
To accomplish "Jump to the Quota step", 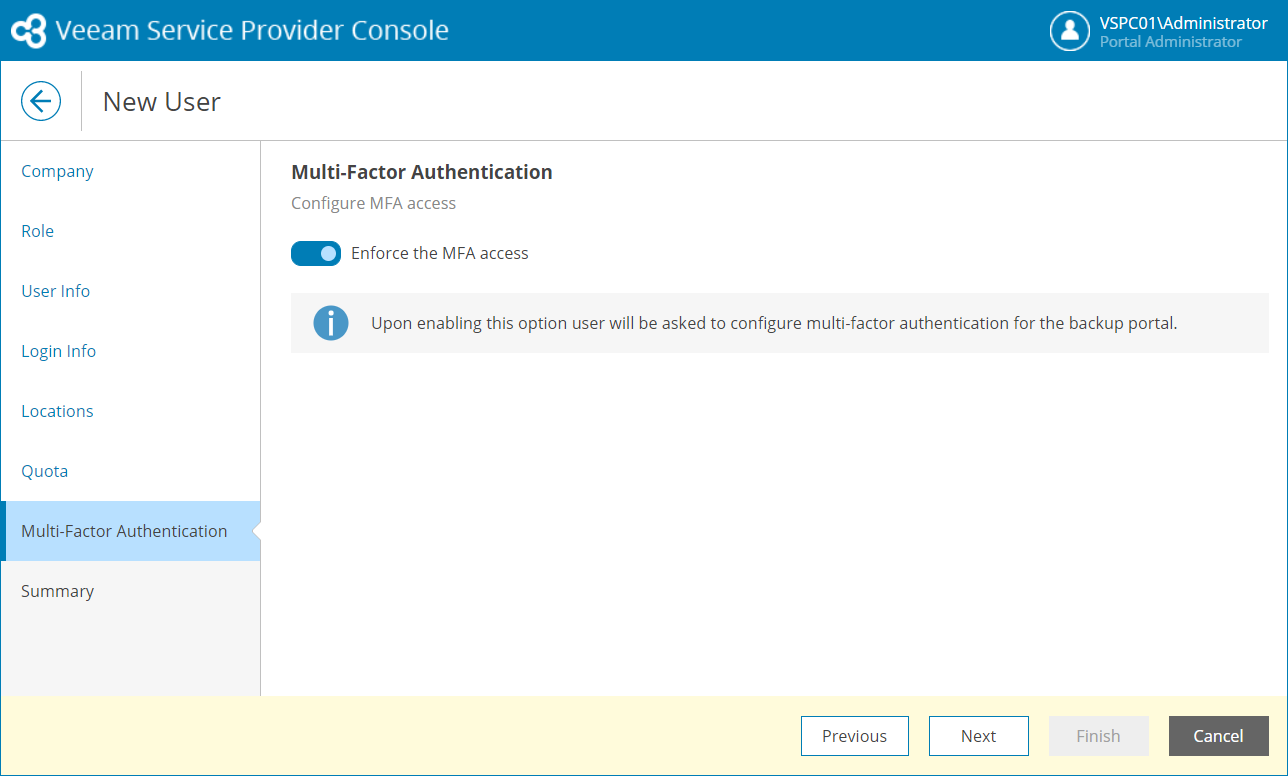I will [130, 471].
